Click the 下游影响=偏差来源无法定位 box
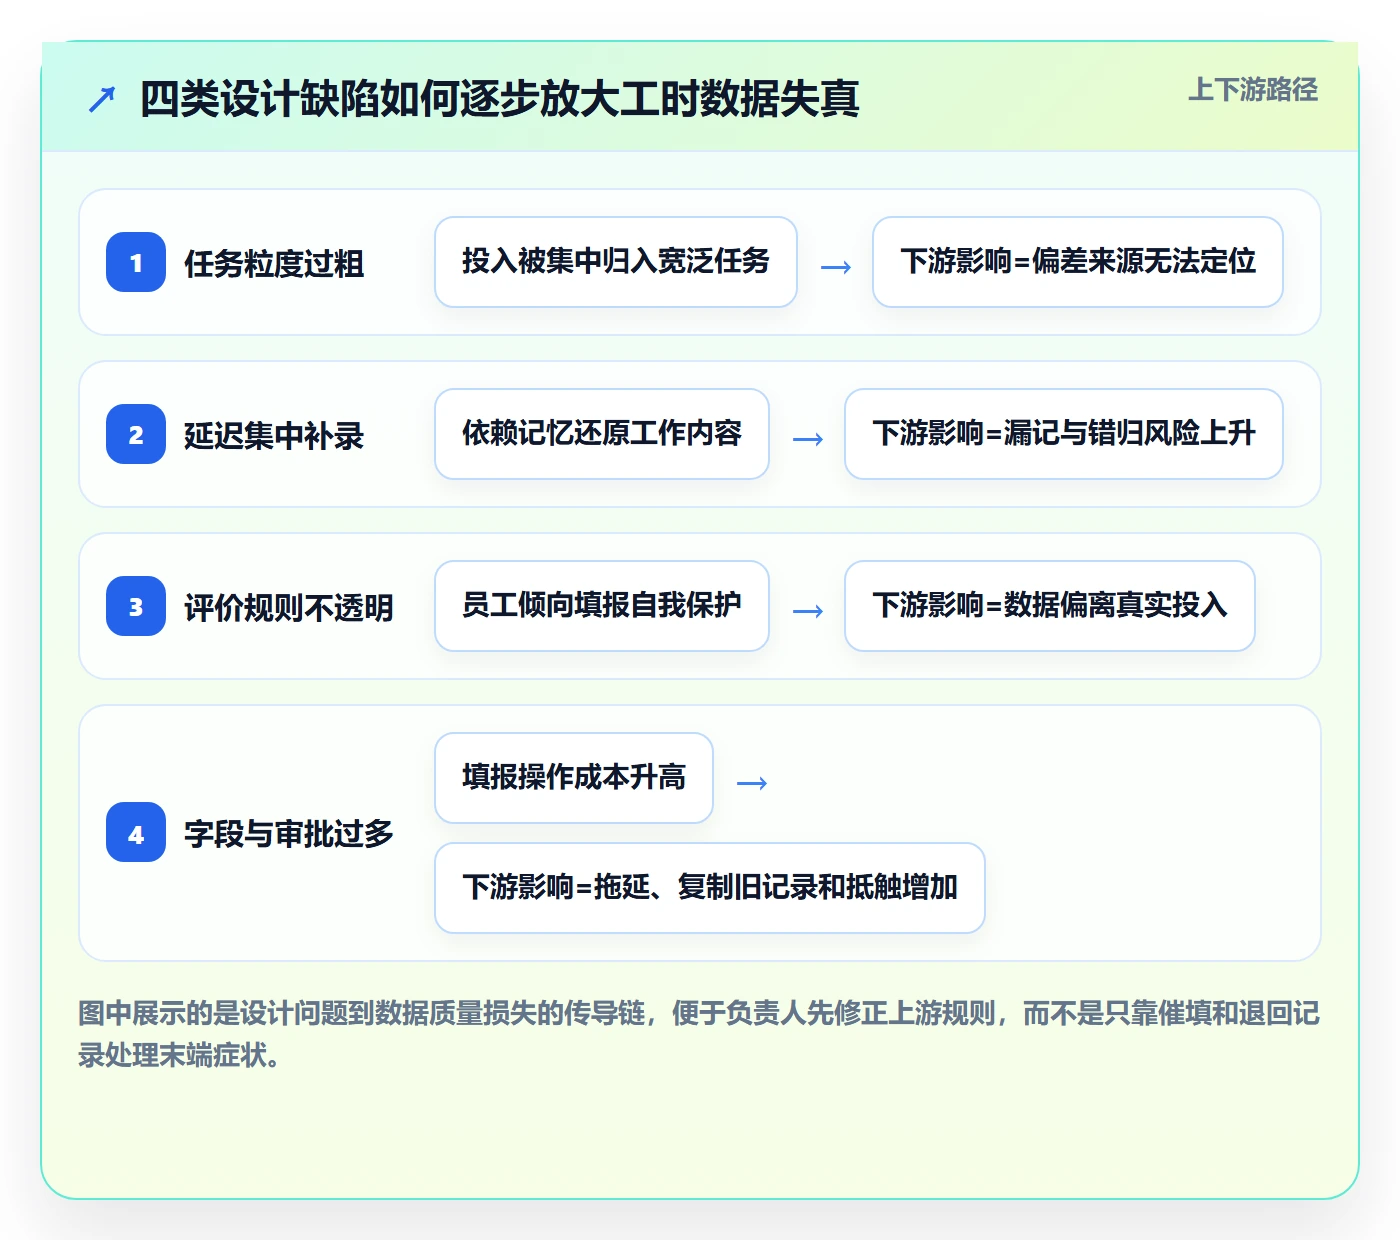Screen dimensions: 1400x1240 pyautogui.click(x=1078, y=262)
